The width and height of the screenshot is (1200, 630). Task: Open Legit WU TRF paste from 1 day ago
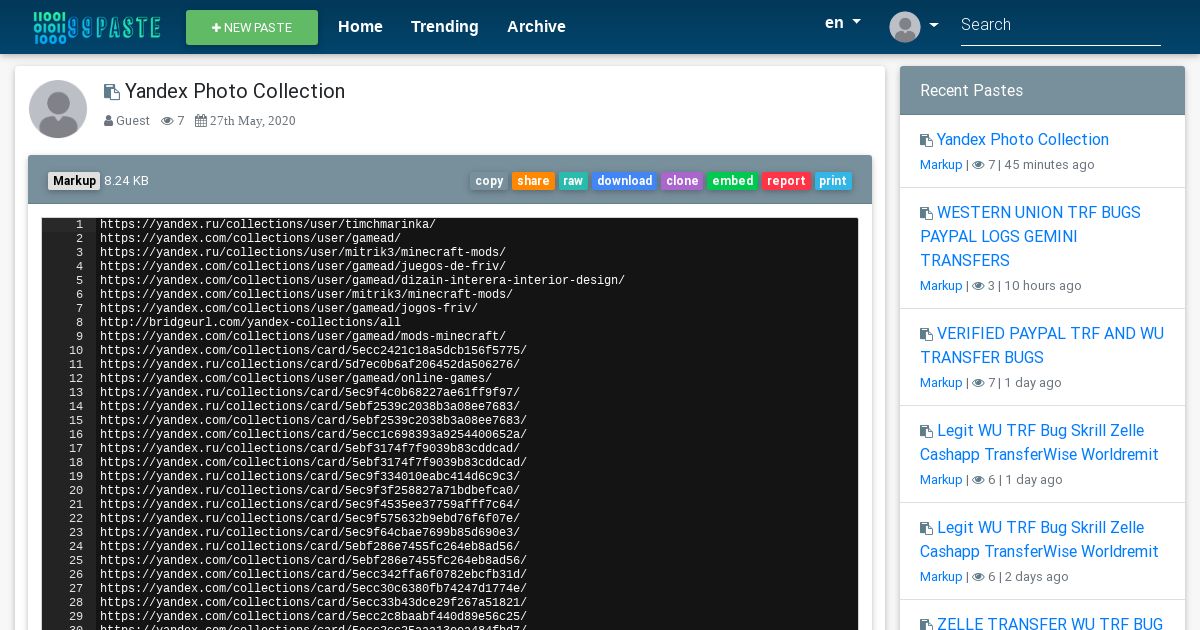[1039, 443]
